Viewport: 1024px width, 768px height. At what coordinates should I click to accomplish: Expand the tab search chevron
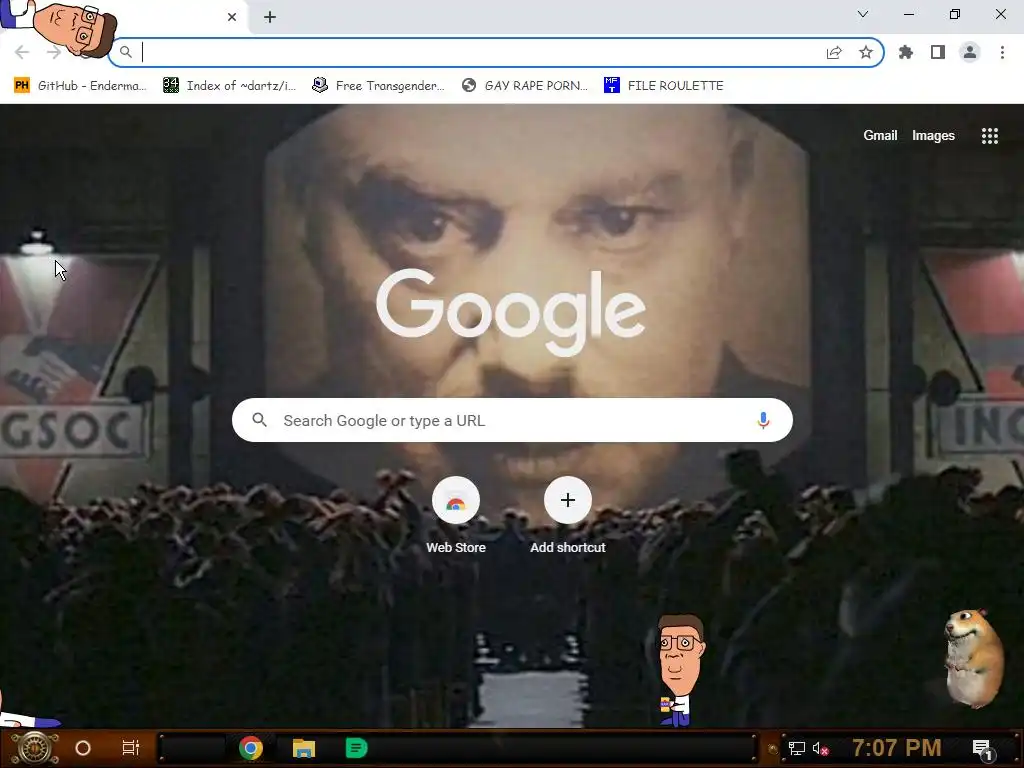863,14
